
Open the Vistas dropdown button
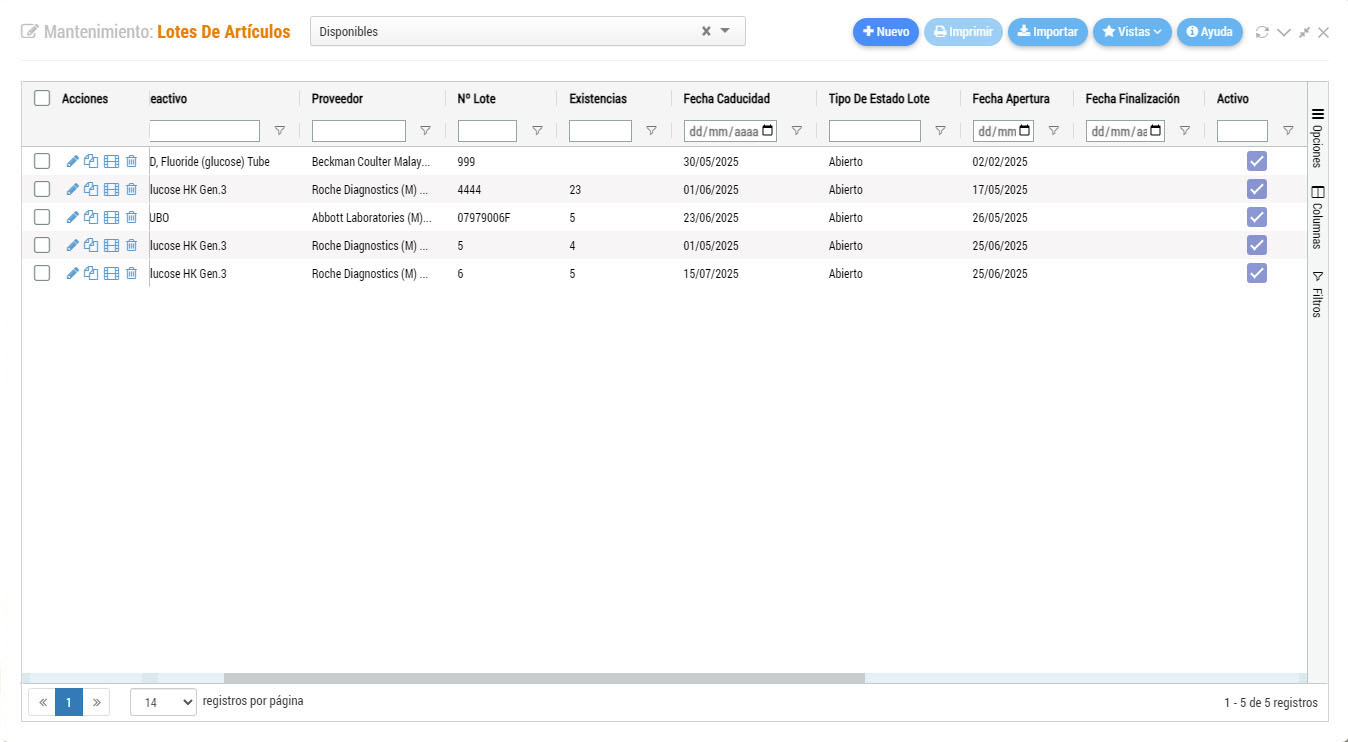[1132, 32]
